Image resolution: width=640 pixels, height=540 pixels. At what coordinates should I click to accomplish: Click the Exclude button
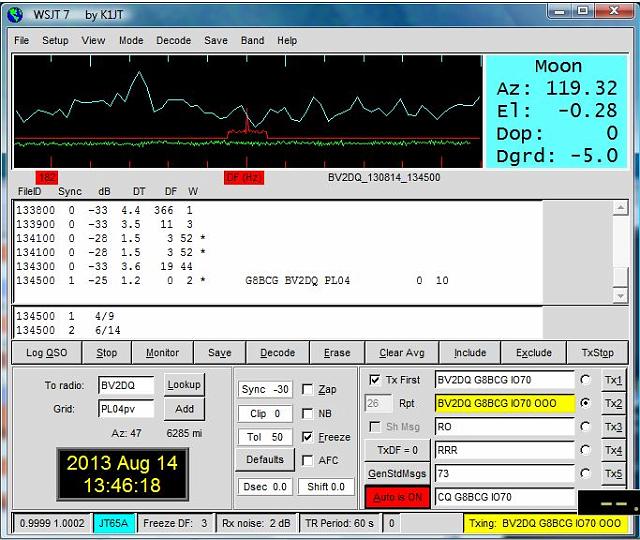pyautogui.click(x=533, y=353)
